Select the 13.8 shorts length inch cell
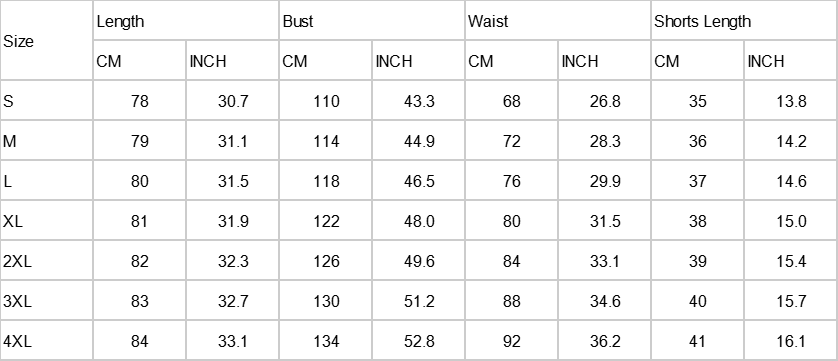Image resolution: width=838 pixels, height=361 pixels. (x=790, y=101)
